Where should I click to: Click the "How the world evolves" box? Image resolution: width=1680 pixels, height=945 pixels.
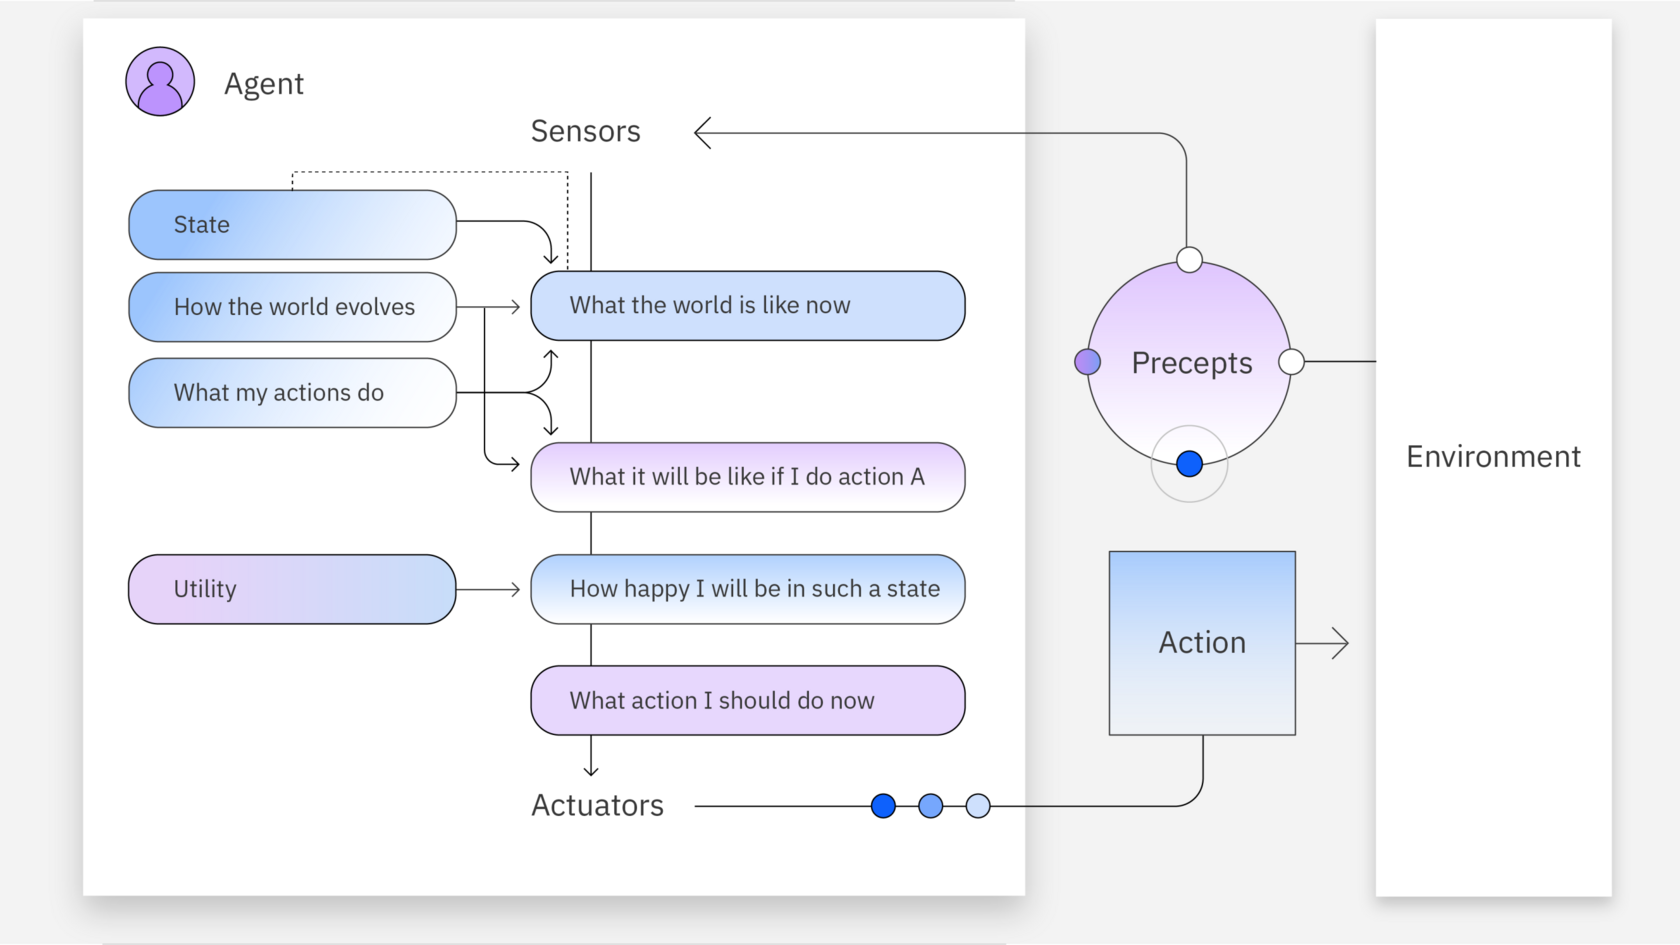(292, 307)
